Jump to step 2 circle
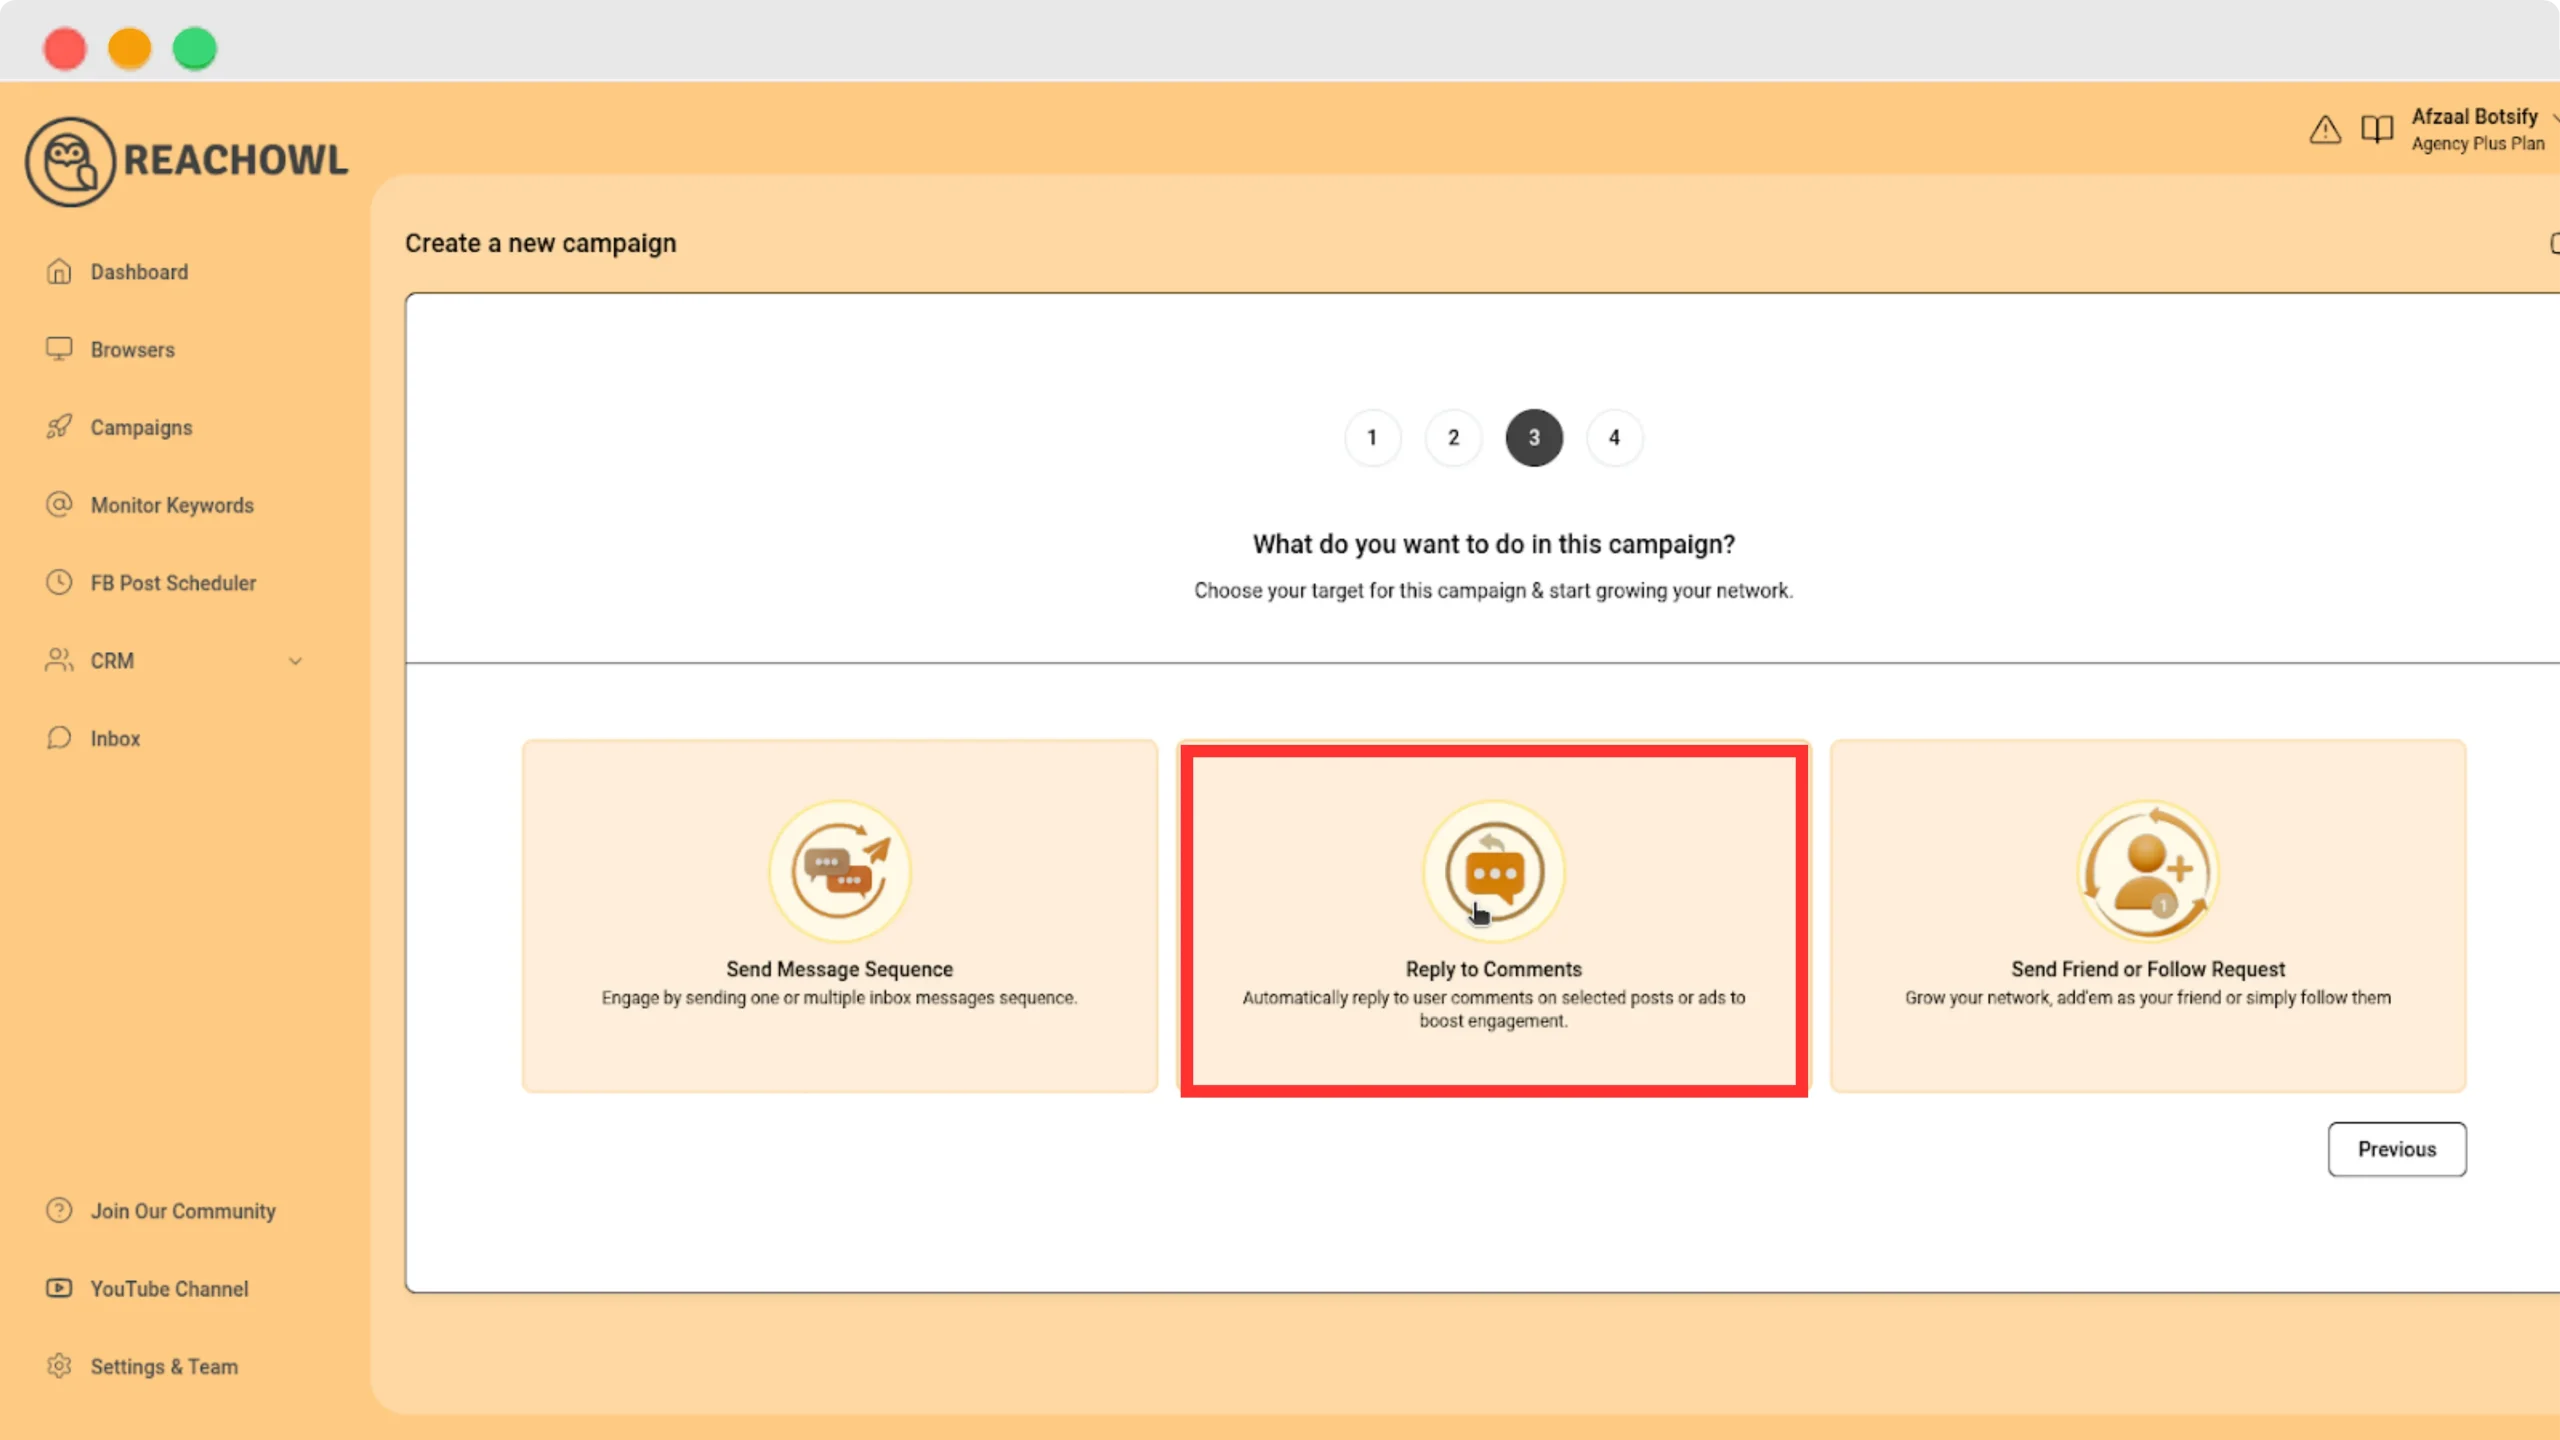Image resolution: width=2560 pixels, height=1440 pixels. 1453,437
